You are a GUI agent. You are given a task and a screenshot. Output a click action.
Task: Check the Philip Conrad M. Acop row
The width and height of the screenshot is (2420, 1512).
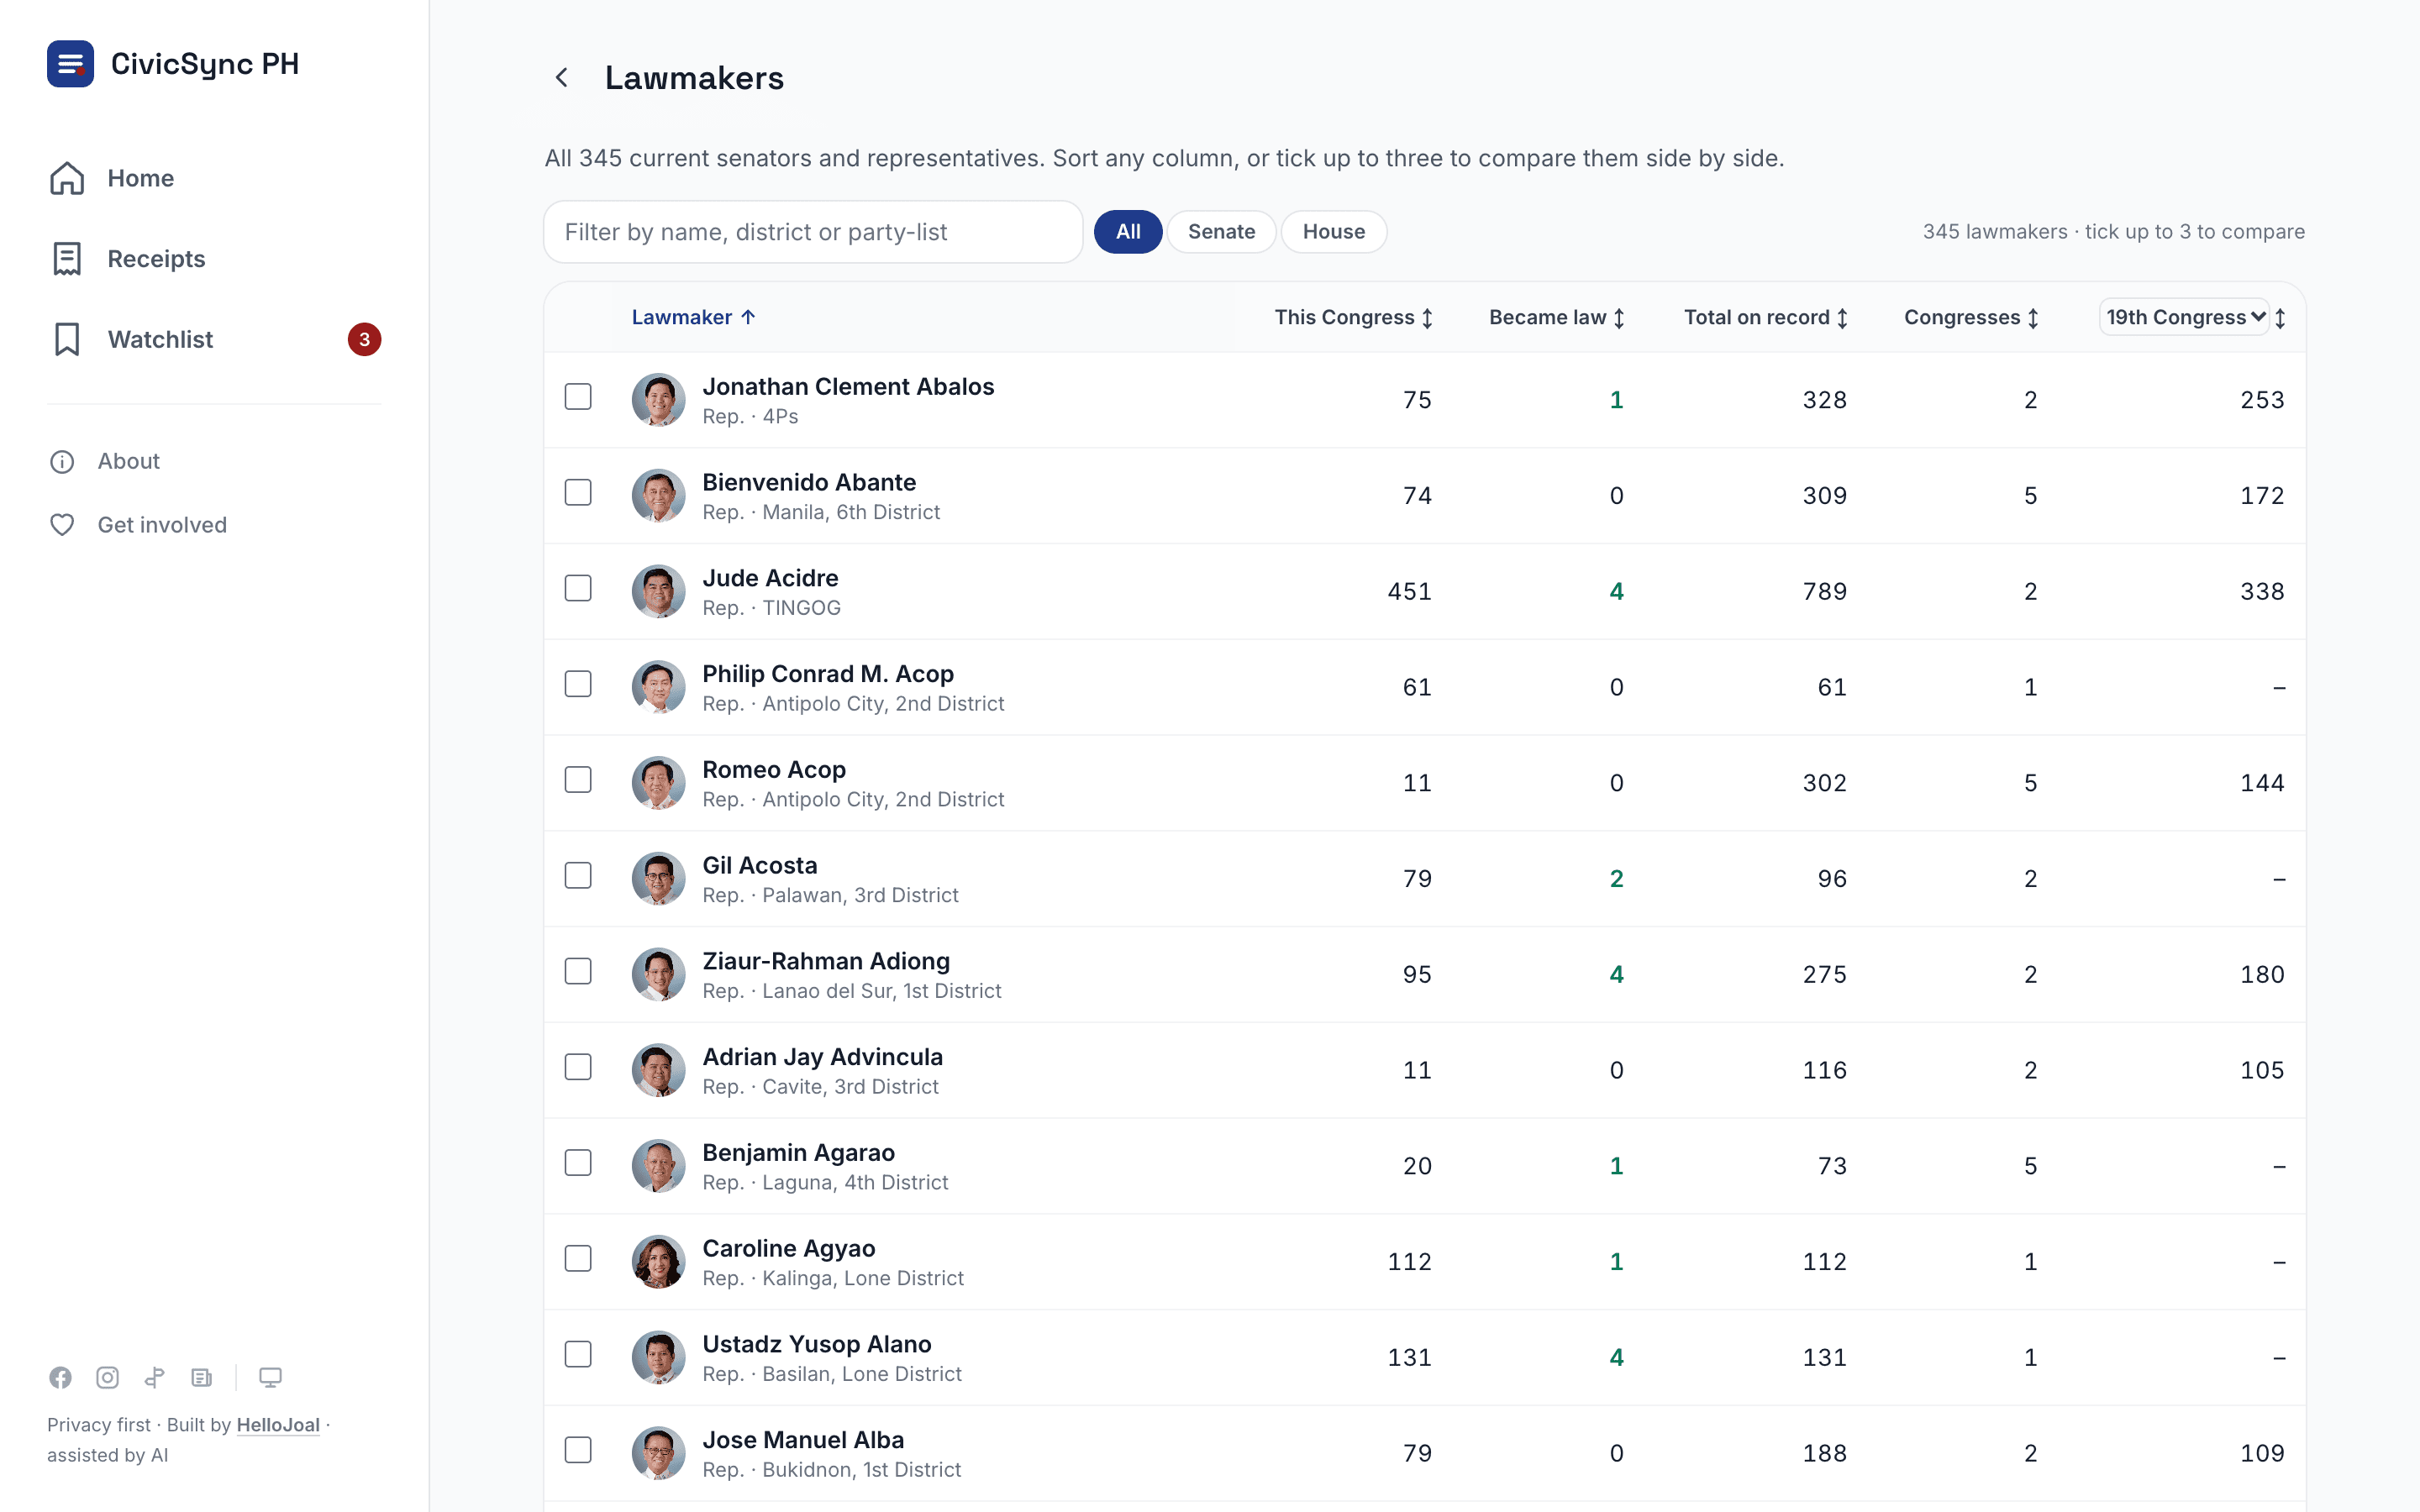pos(578,684)
